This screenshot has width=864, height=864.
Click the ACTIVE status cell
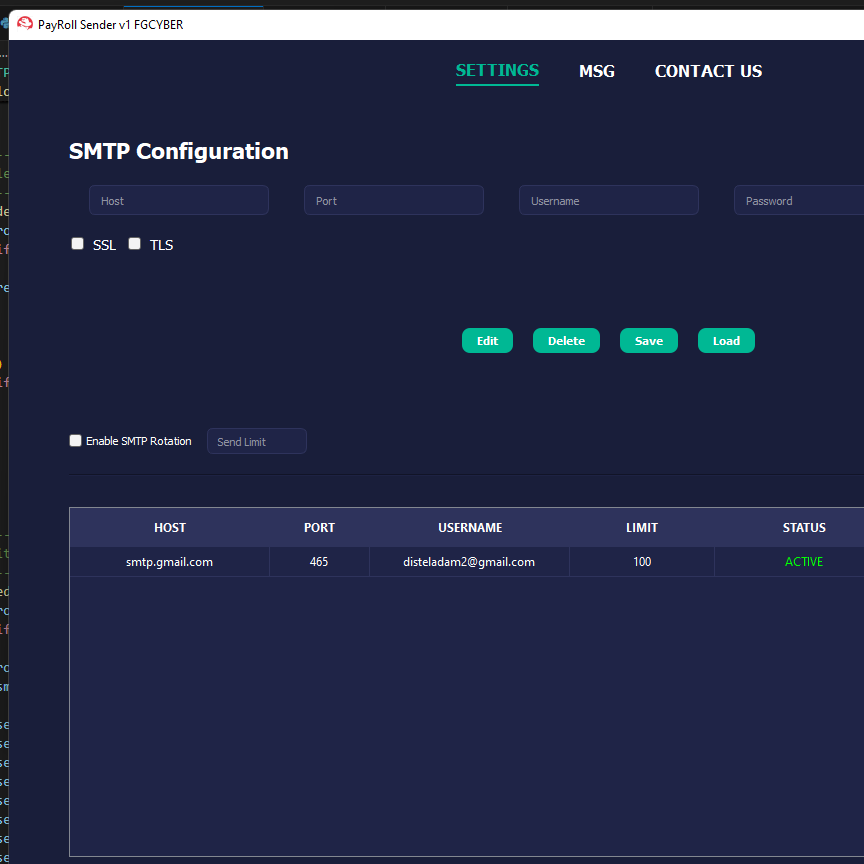[x=804, y=562]
